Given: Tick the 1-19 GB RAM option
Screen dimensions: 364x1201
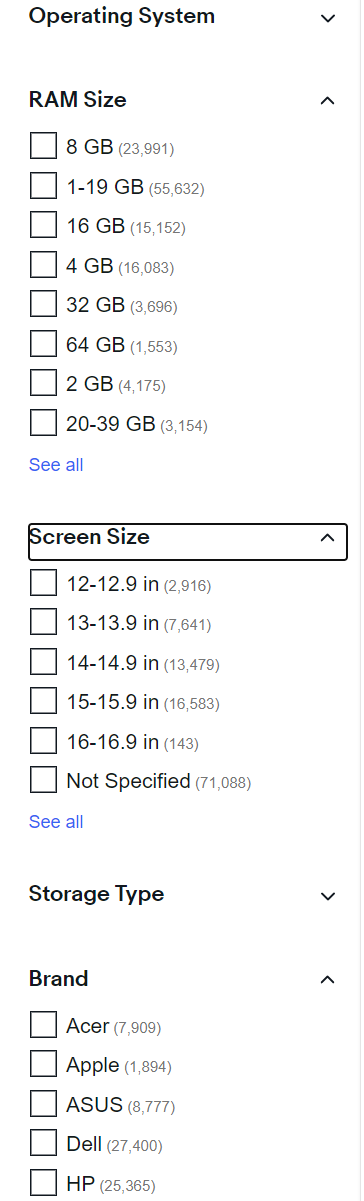Looking at the screenshot, I should coord(43,186).
